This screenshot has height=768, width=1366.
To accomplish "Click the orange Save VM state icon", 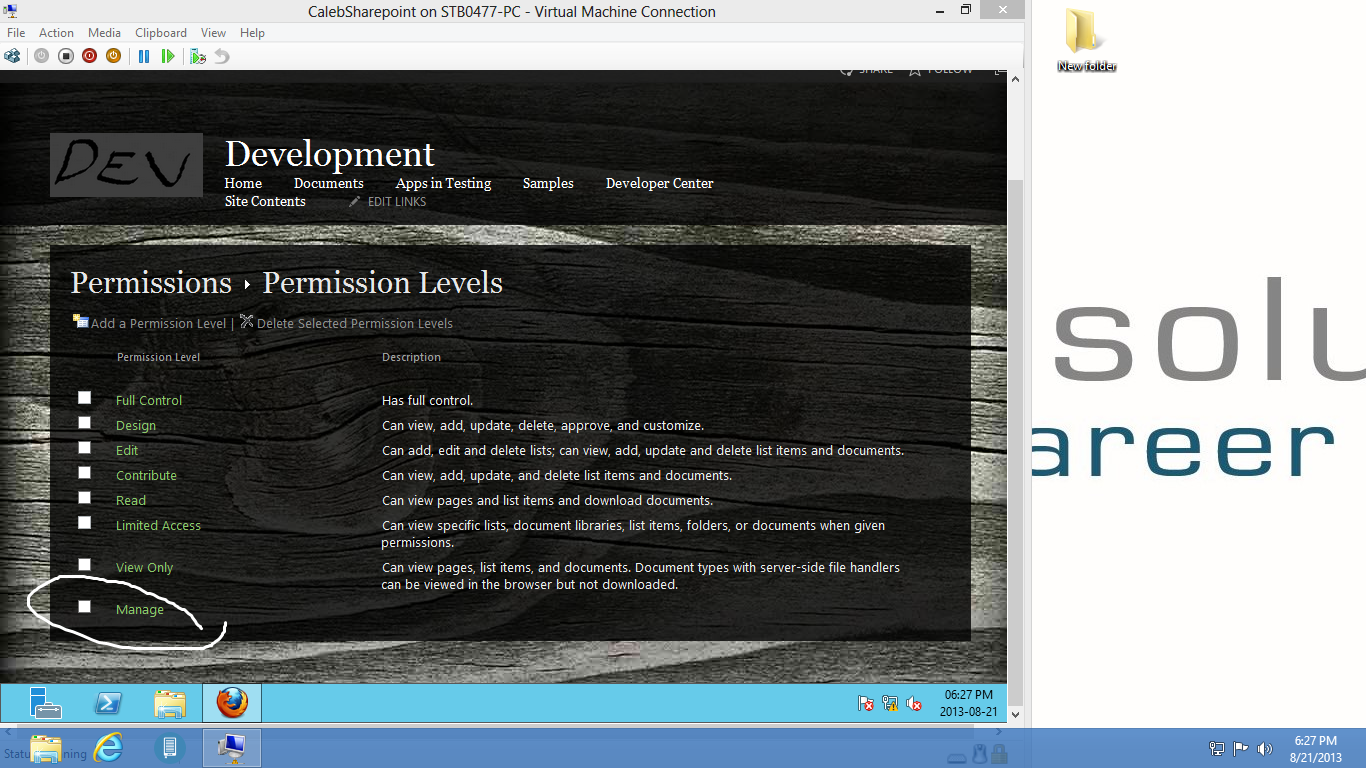I will point(114,56).
